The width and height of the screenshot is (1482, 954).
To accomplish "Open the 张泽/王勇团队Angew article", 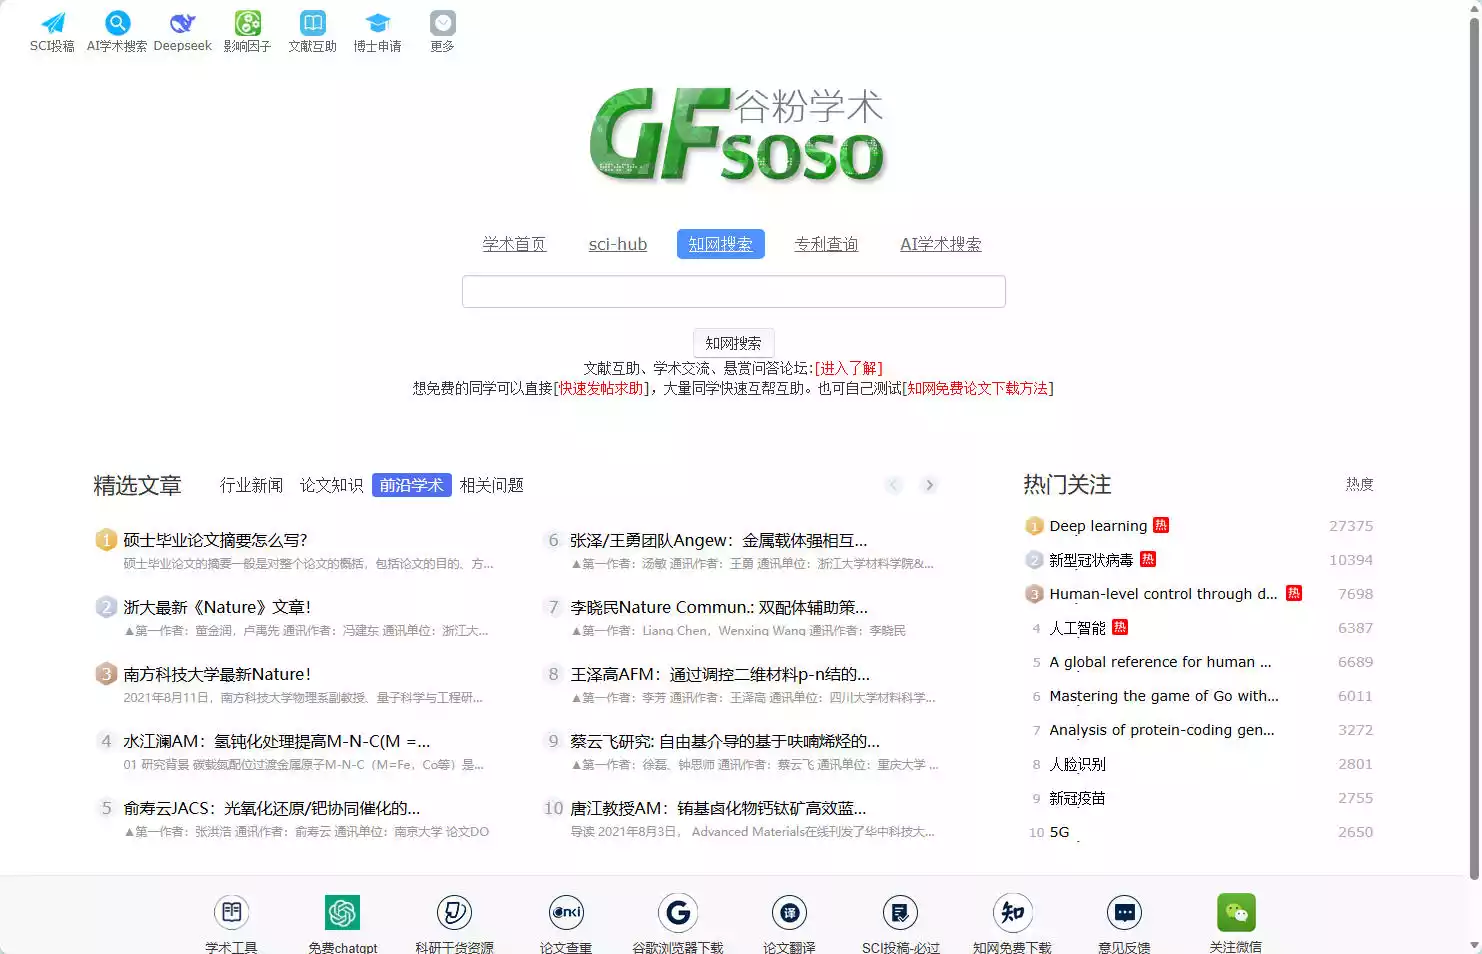I will 719,540.
